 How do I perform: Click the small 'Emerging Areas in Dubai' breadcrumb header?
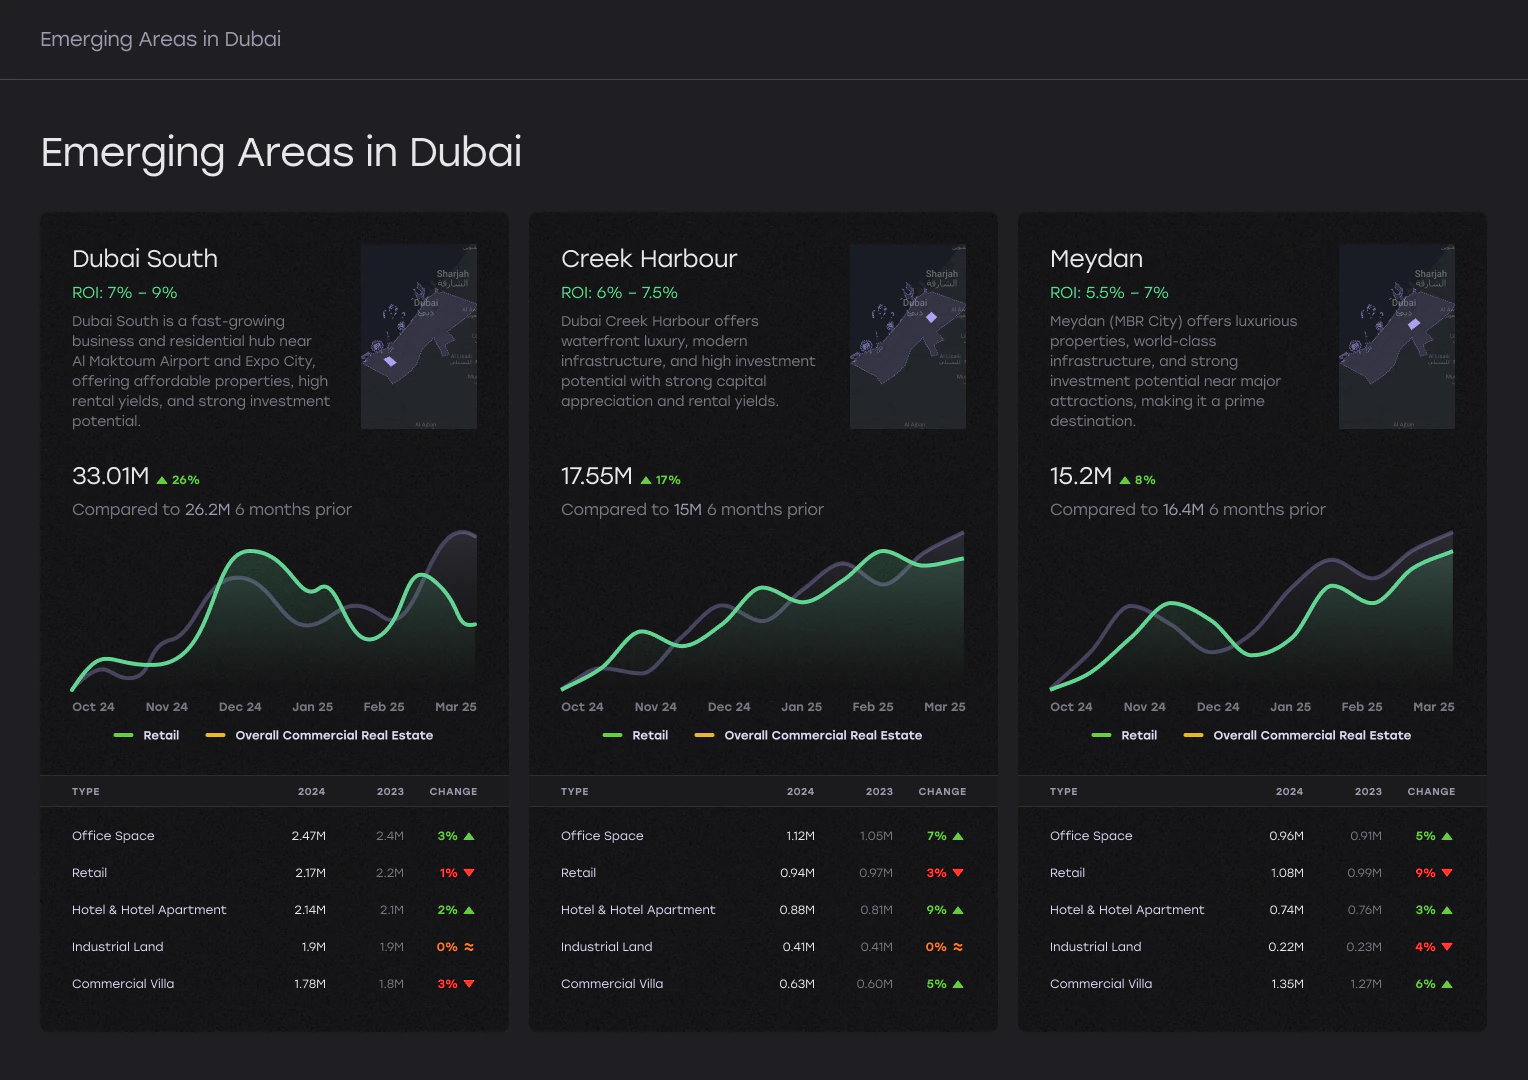[160, 39]
